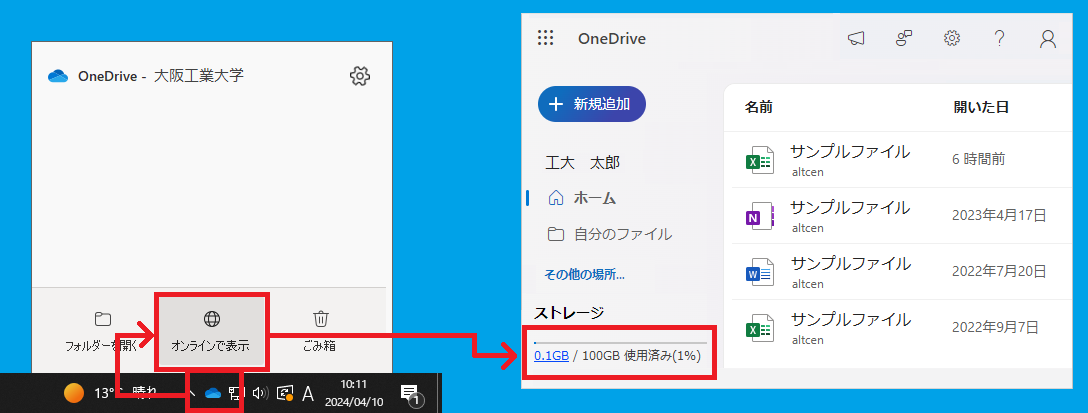The height and width of the screenshot is (413, 1088).
Task: Click the OneNote file icon
Action: click(x=760, y=217)
